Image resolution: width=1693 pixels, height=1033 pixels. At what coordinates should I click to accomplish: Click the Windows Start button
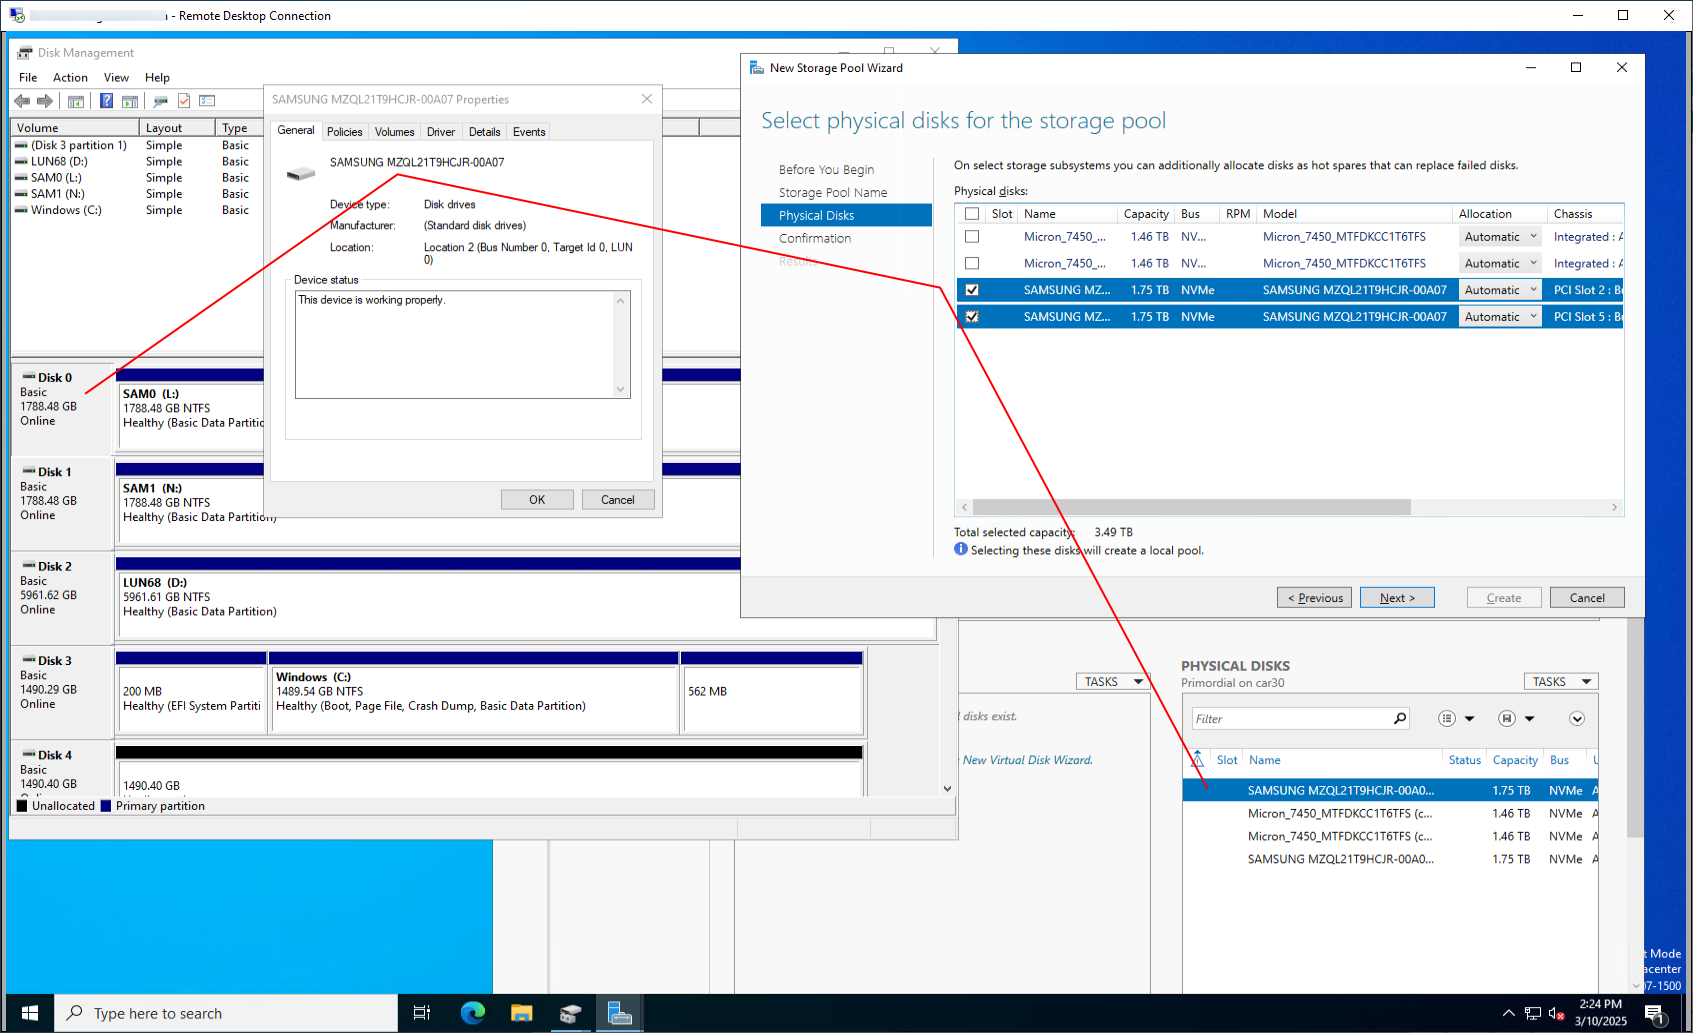point(29,1013)
